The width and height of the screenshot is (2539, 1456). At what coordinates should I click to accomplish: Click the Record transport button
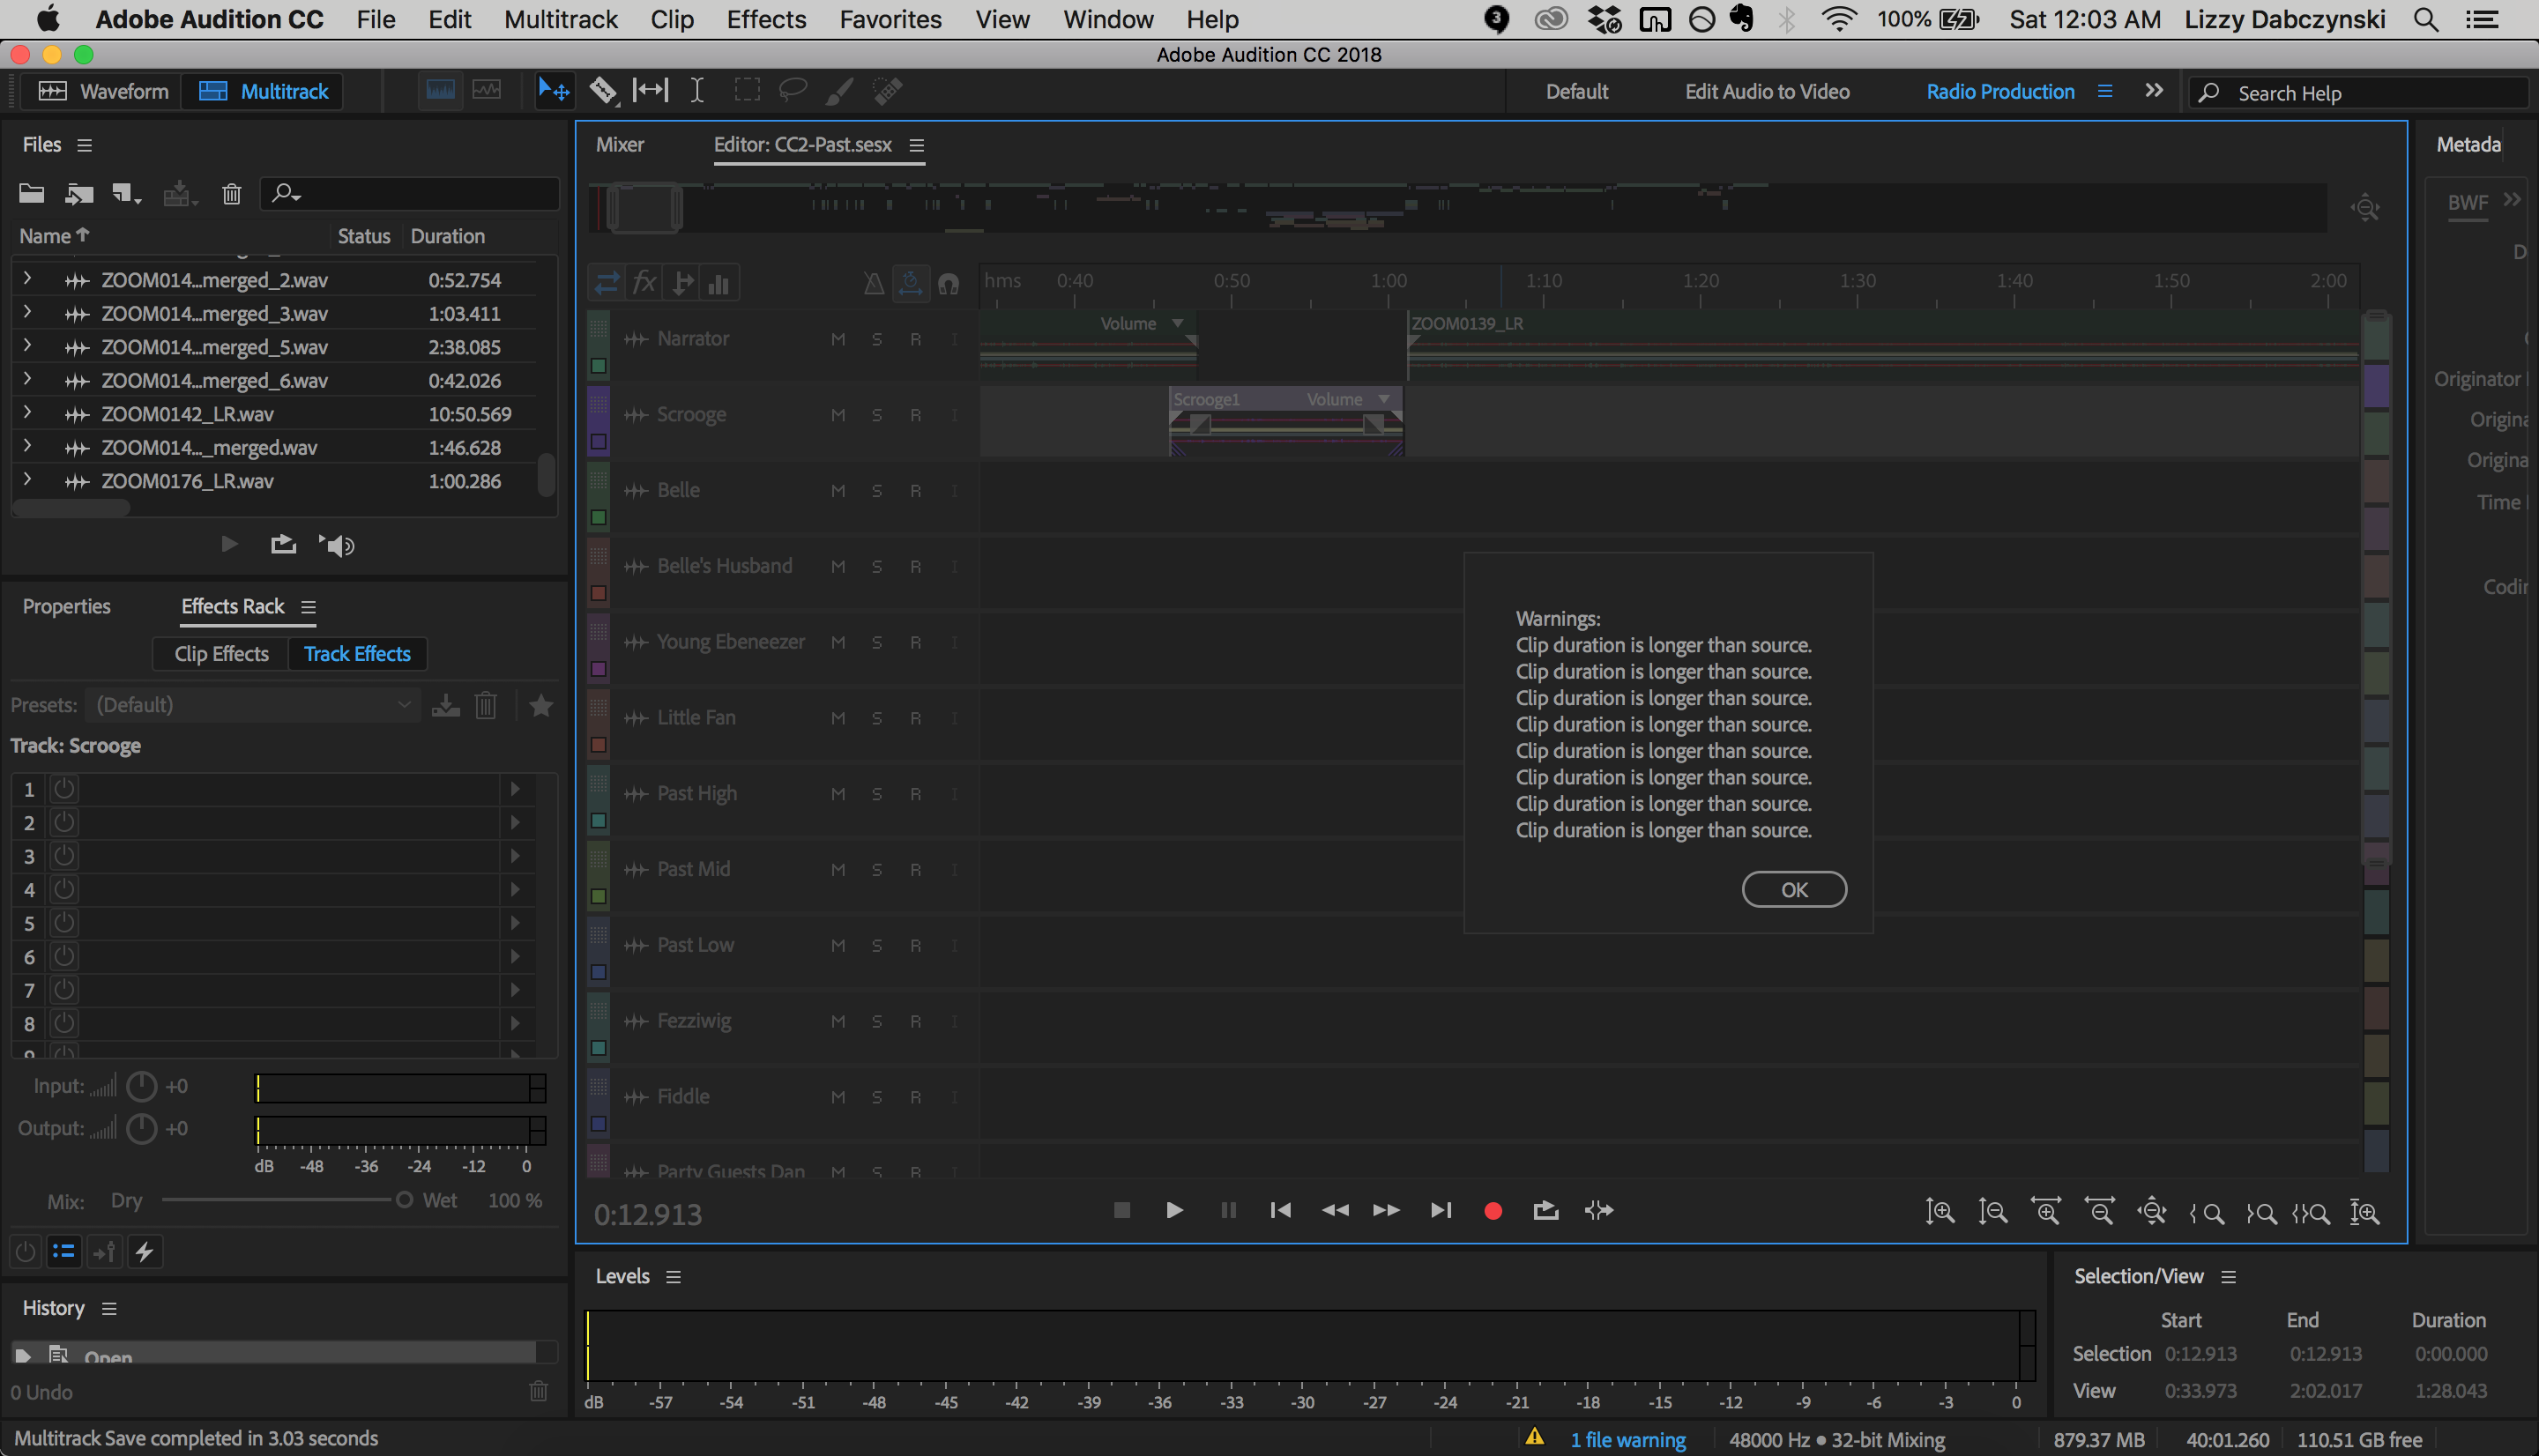click(1493, 1211)
